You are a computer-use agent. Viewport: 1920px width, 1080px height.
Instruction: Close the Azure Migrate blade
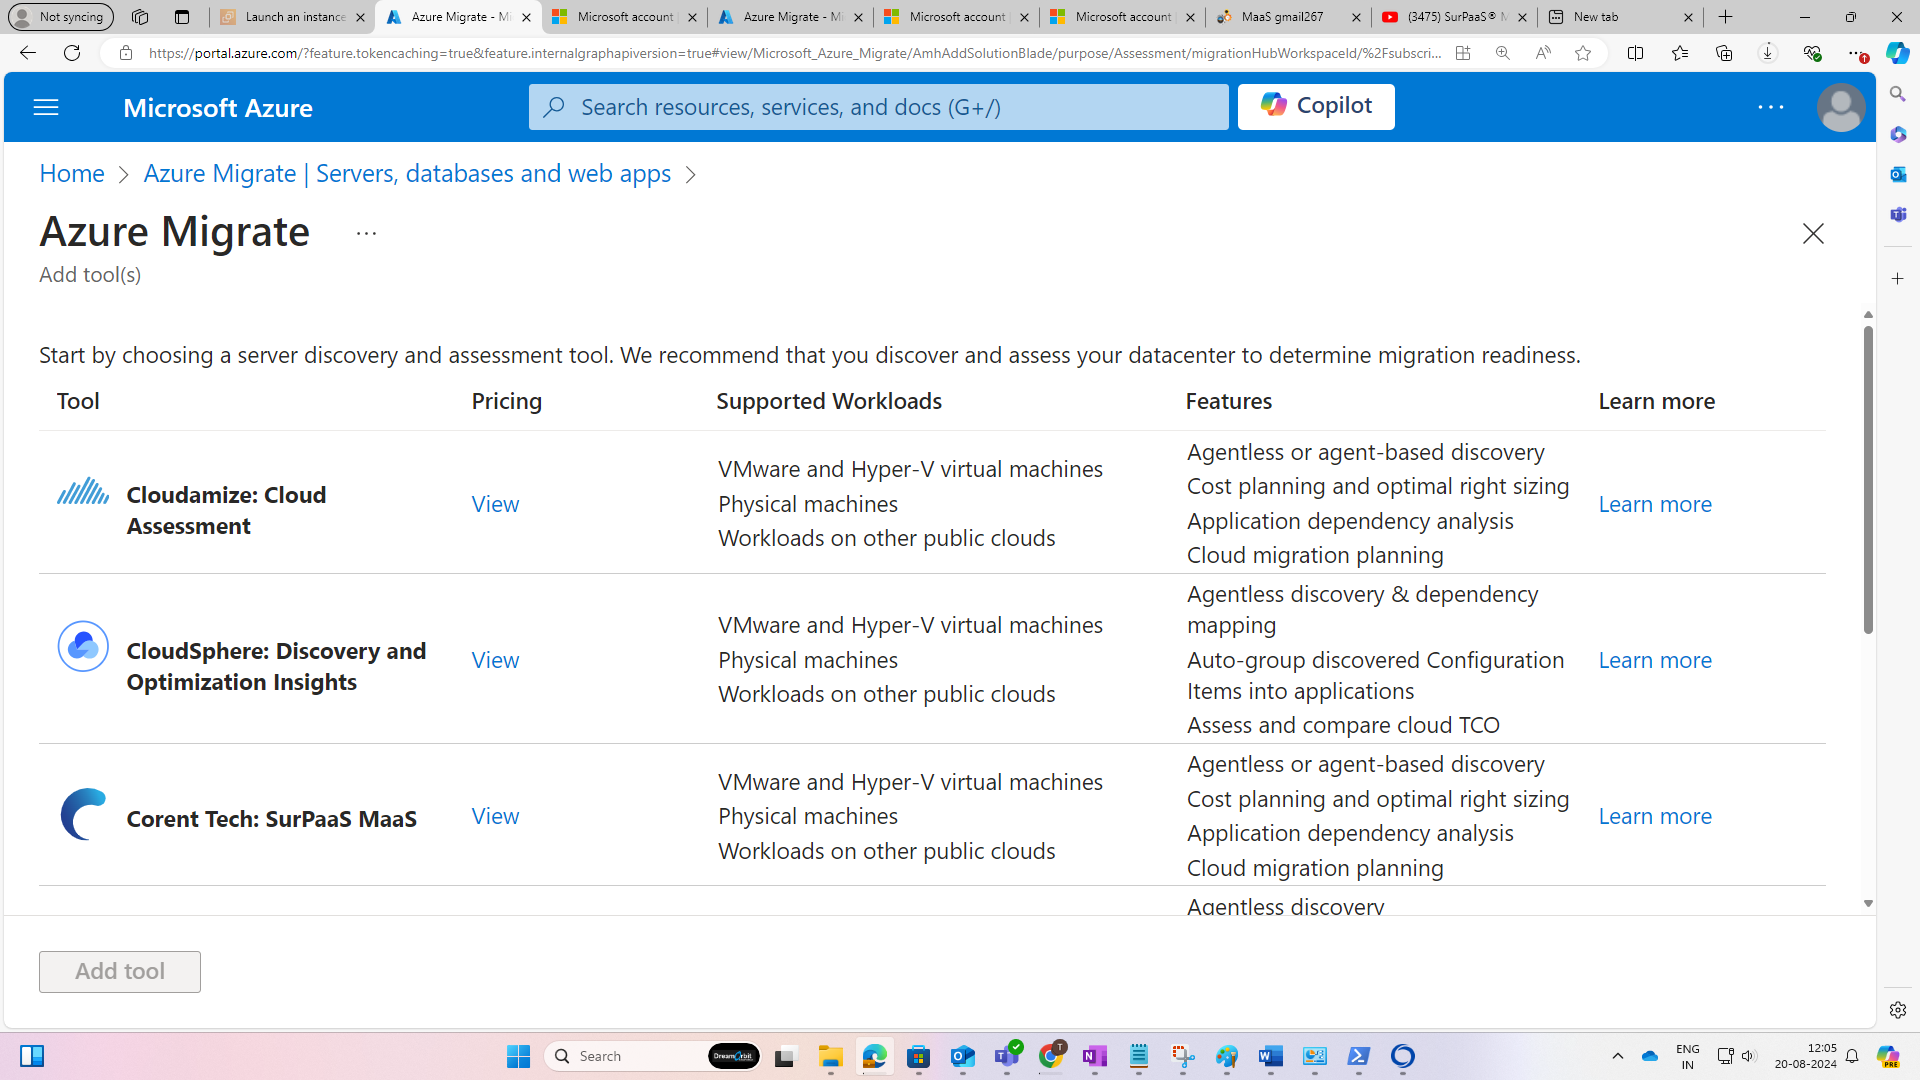1813,233
